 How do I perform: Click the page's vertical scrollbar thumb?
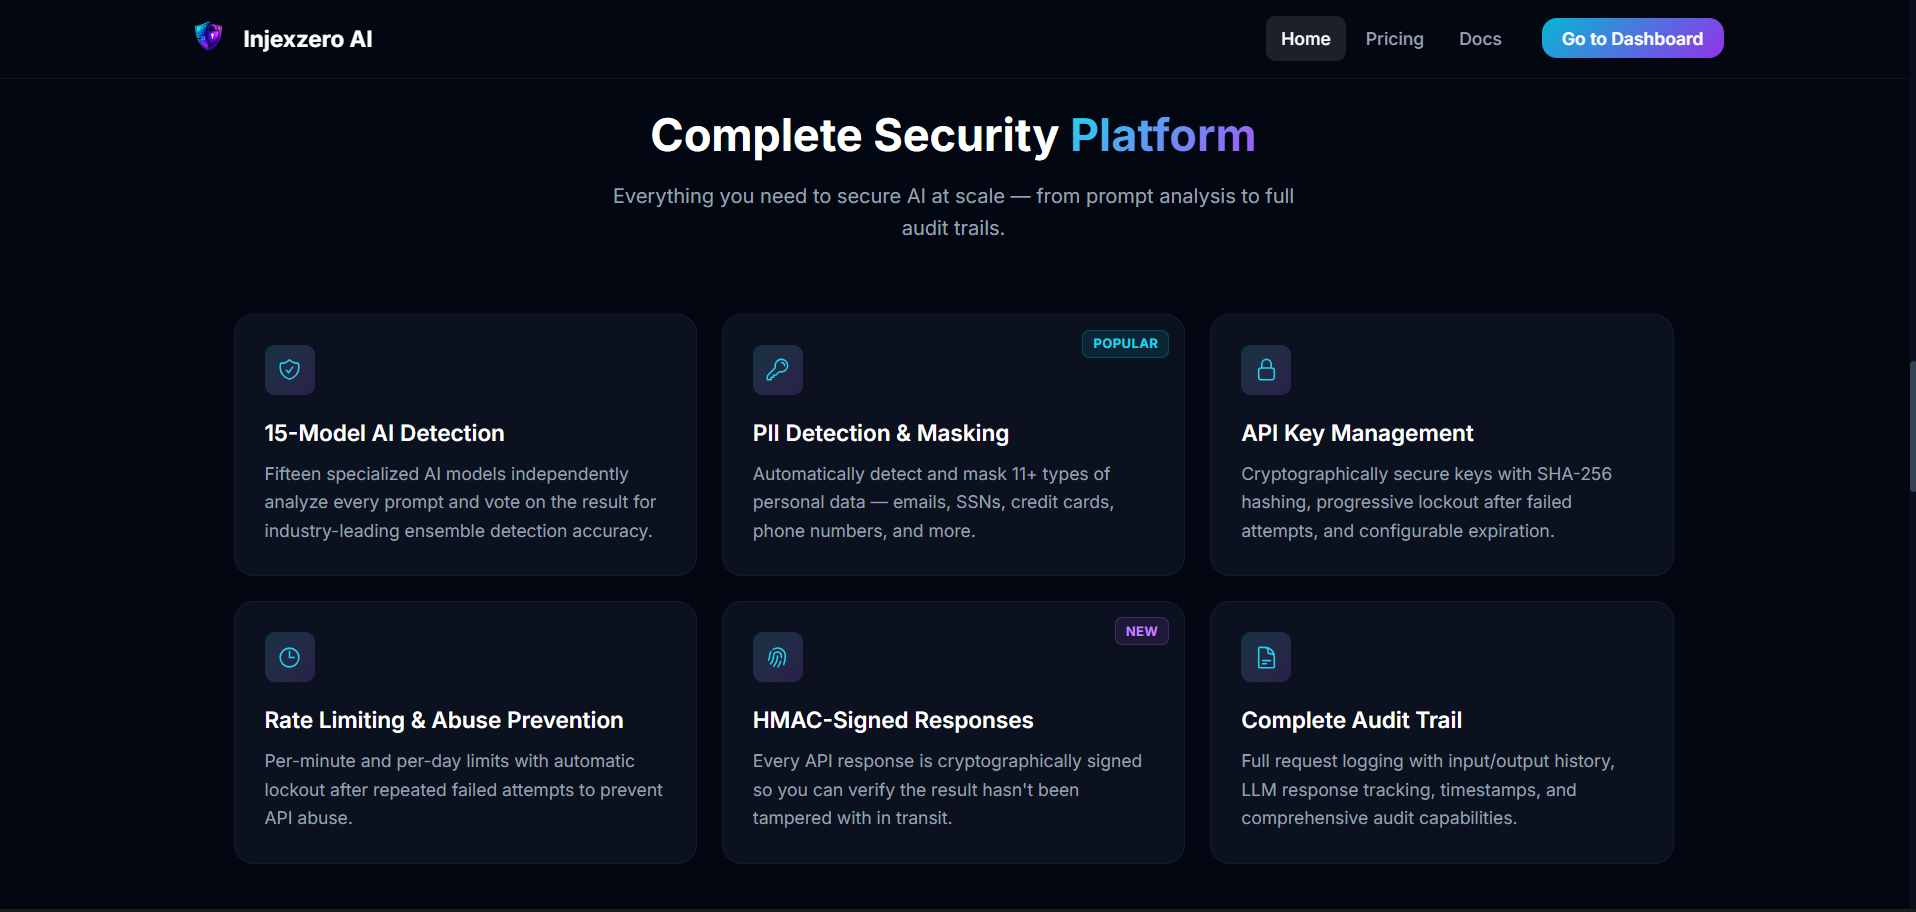(x=1912, y=427)
